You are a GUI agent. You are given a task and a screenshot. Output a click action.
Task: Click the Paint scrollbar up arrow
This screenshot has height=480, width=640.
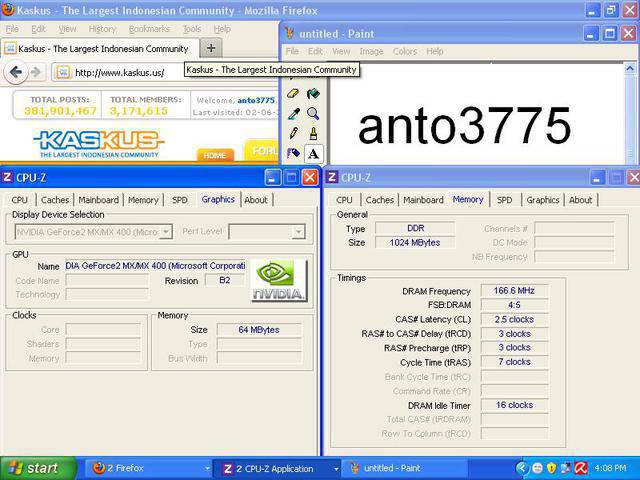pyautogui.click(x=630, y=68)
